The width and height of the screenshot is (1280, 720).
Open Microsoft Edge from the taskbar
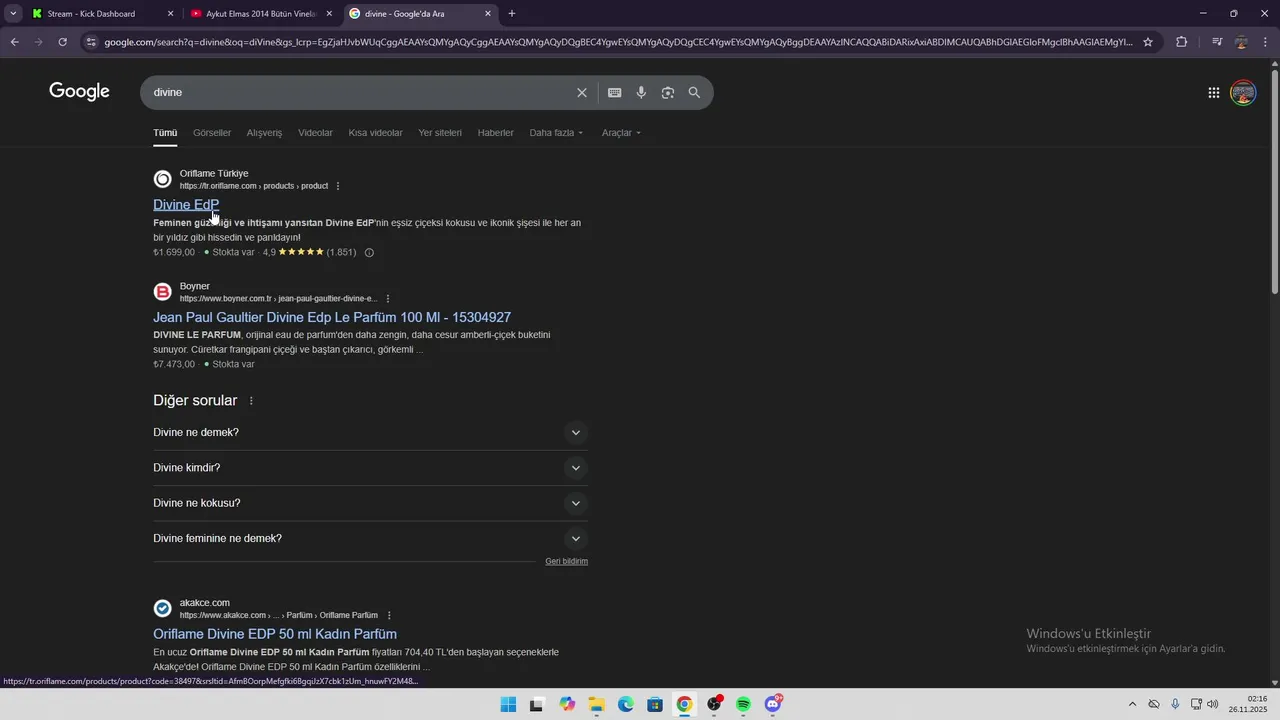[x=626, y=704]
